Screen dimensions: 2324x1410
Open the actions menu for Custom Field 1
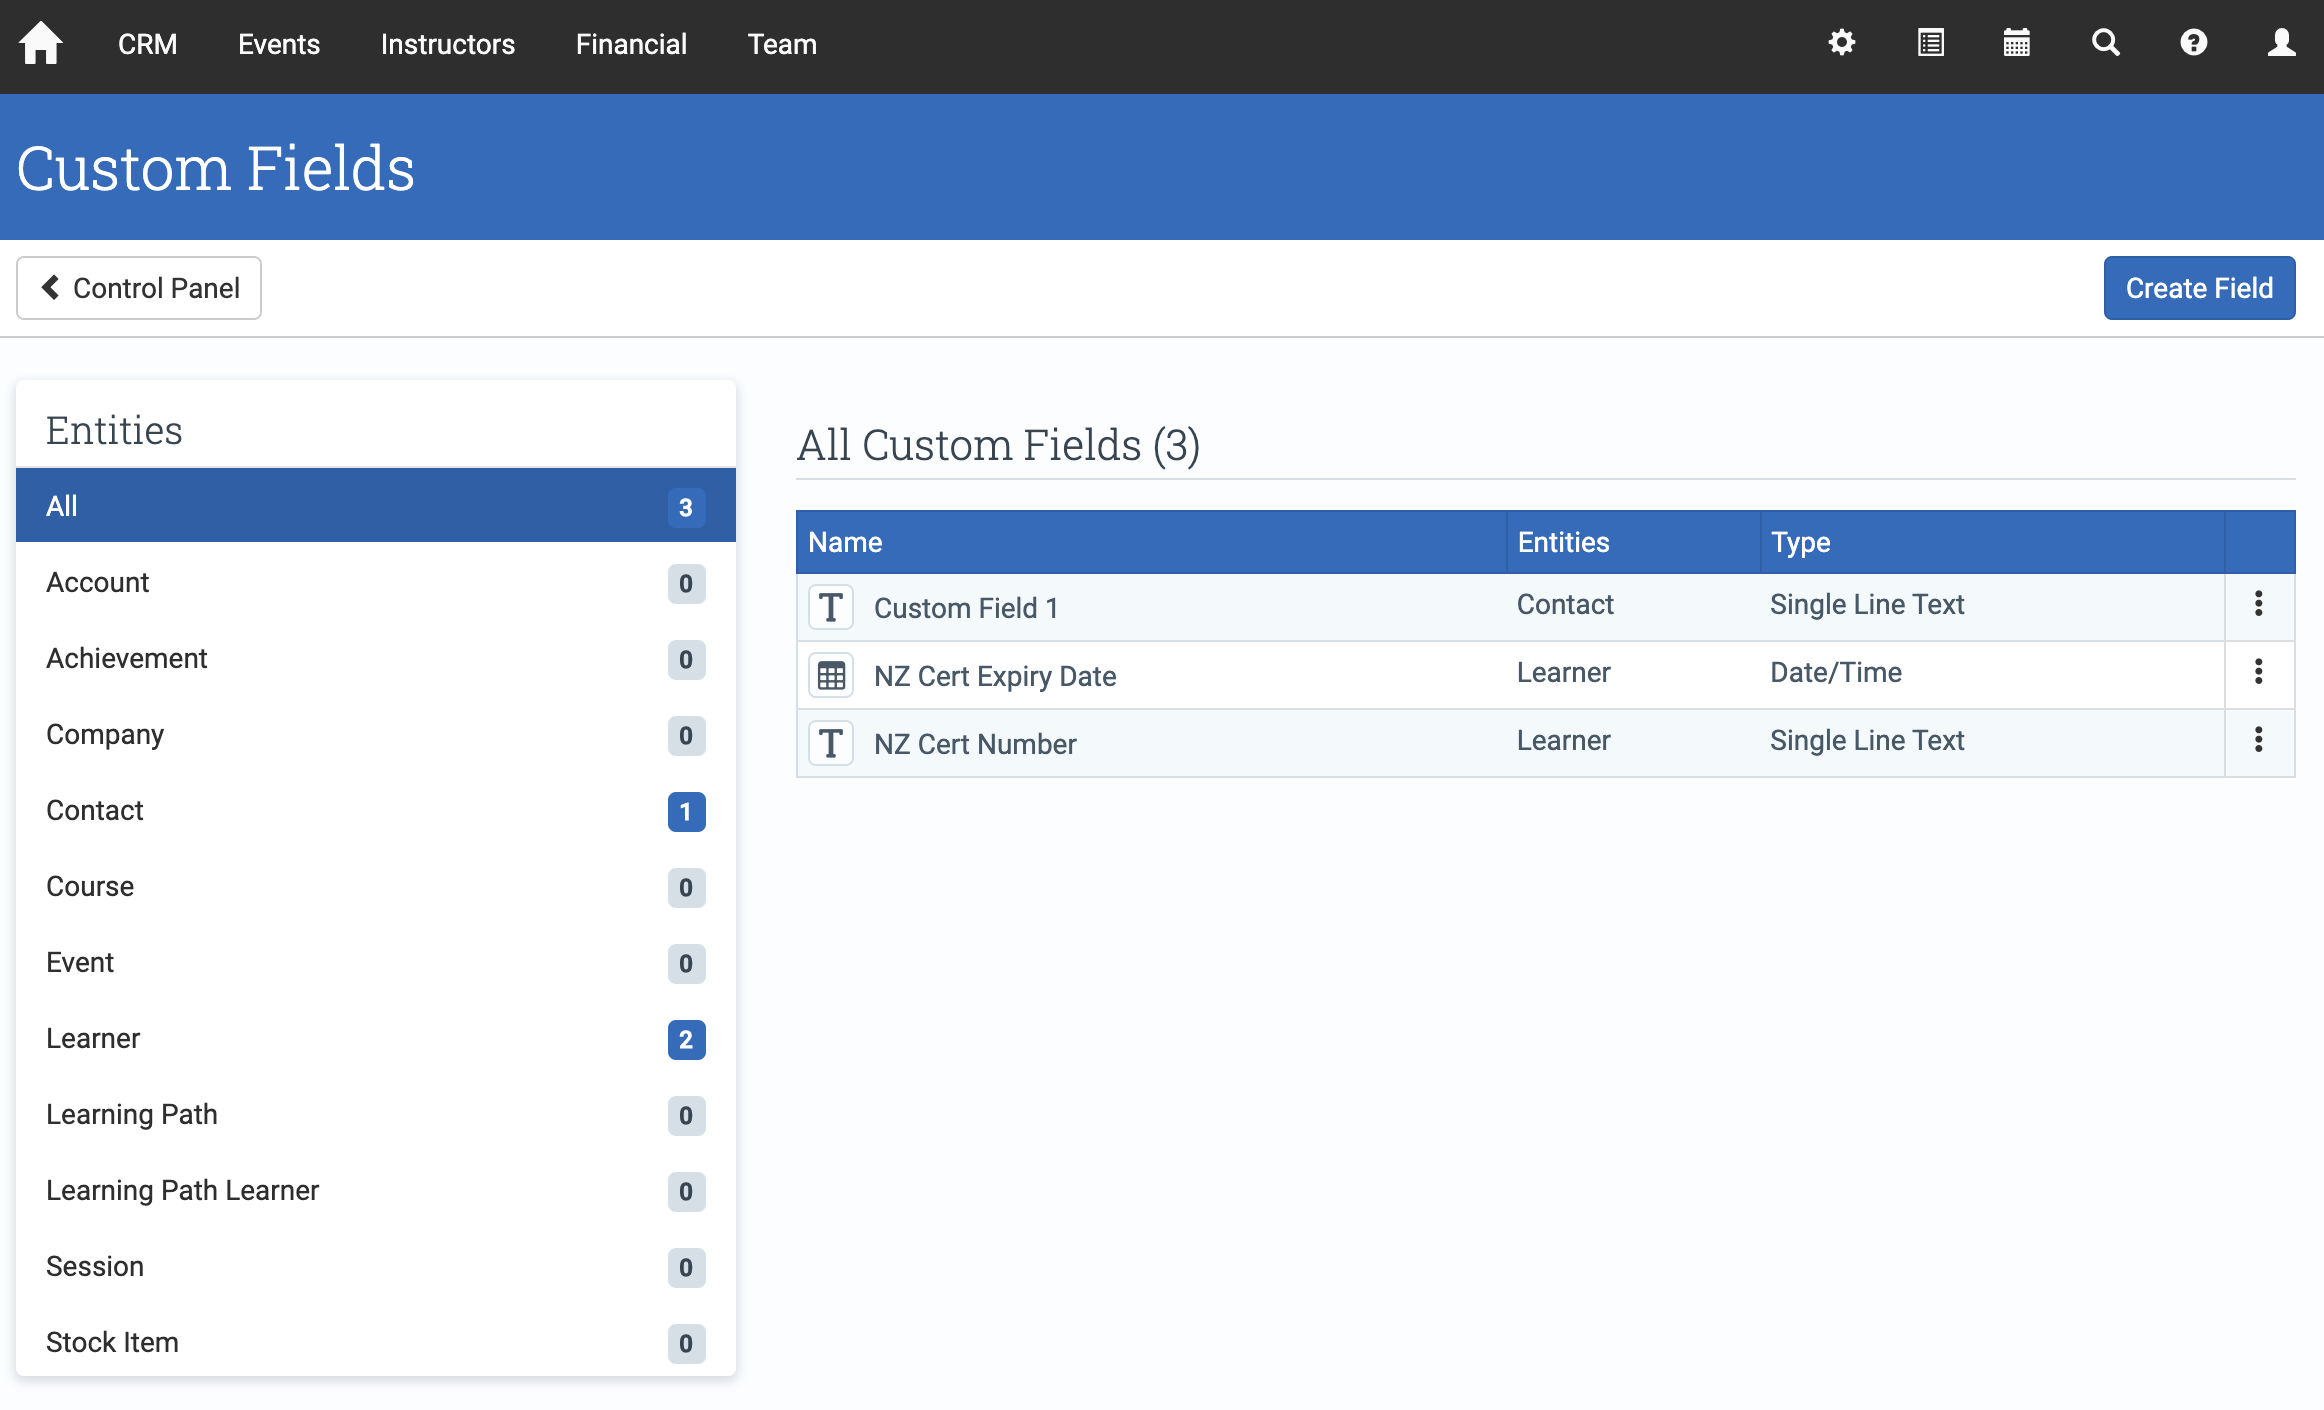[x=2259, y=604]
